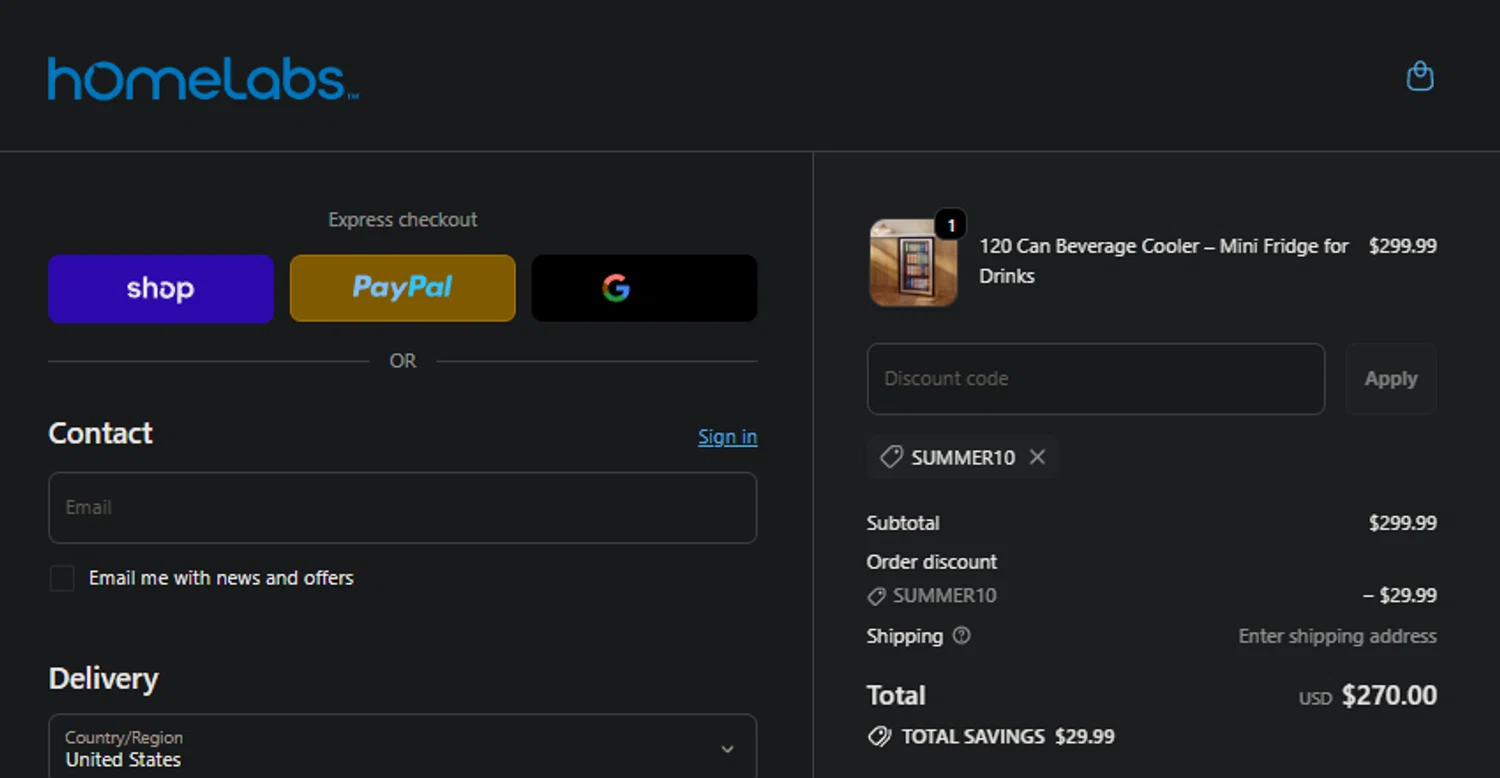
Task: Enable Email me with news and offers
Action: pos(62,578)
